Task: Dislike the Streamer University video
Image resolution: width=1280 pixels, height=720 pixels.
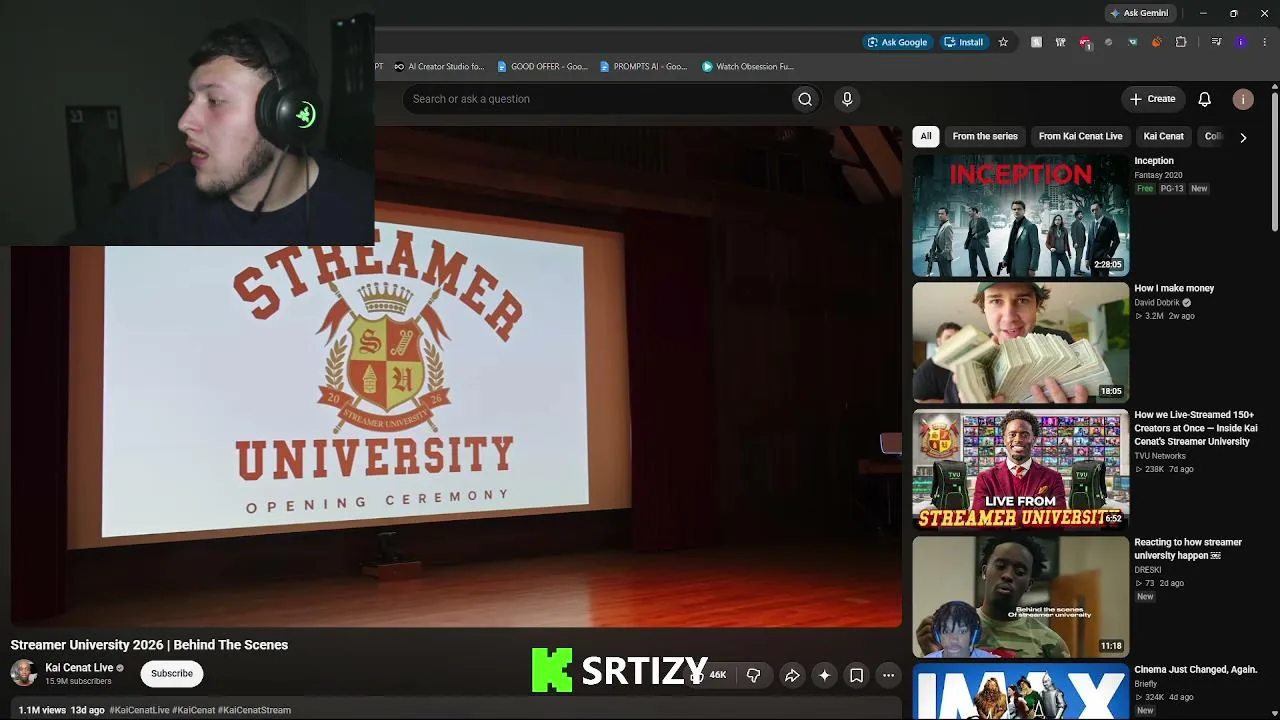Action: (754, 676)
